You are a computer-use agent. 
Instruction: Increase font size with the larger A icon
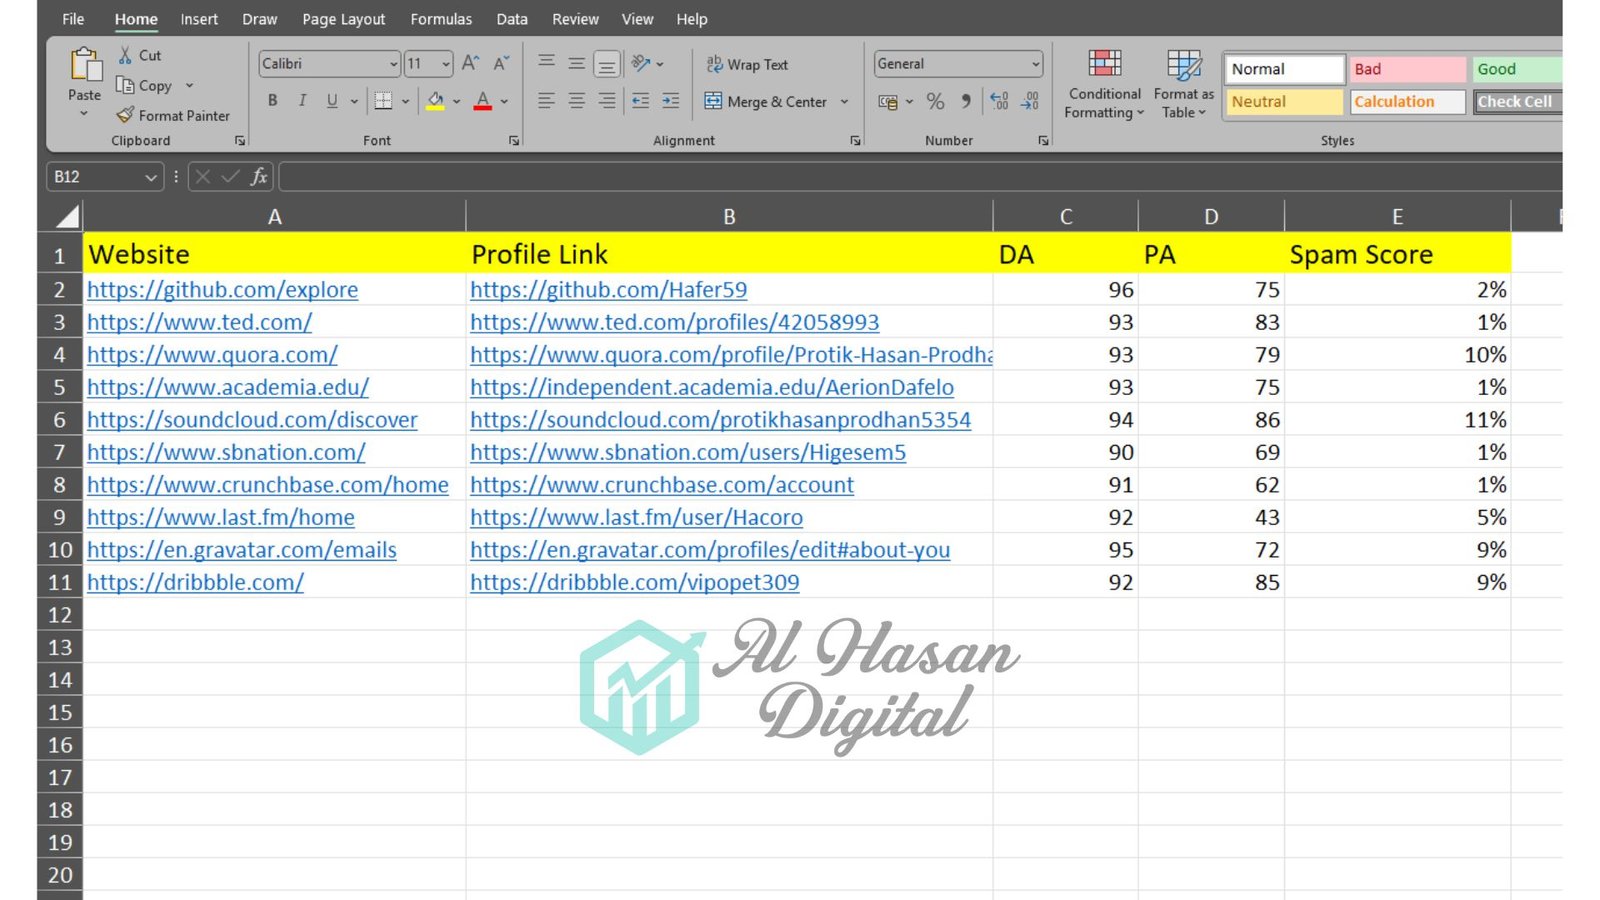[471, 64]
